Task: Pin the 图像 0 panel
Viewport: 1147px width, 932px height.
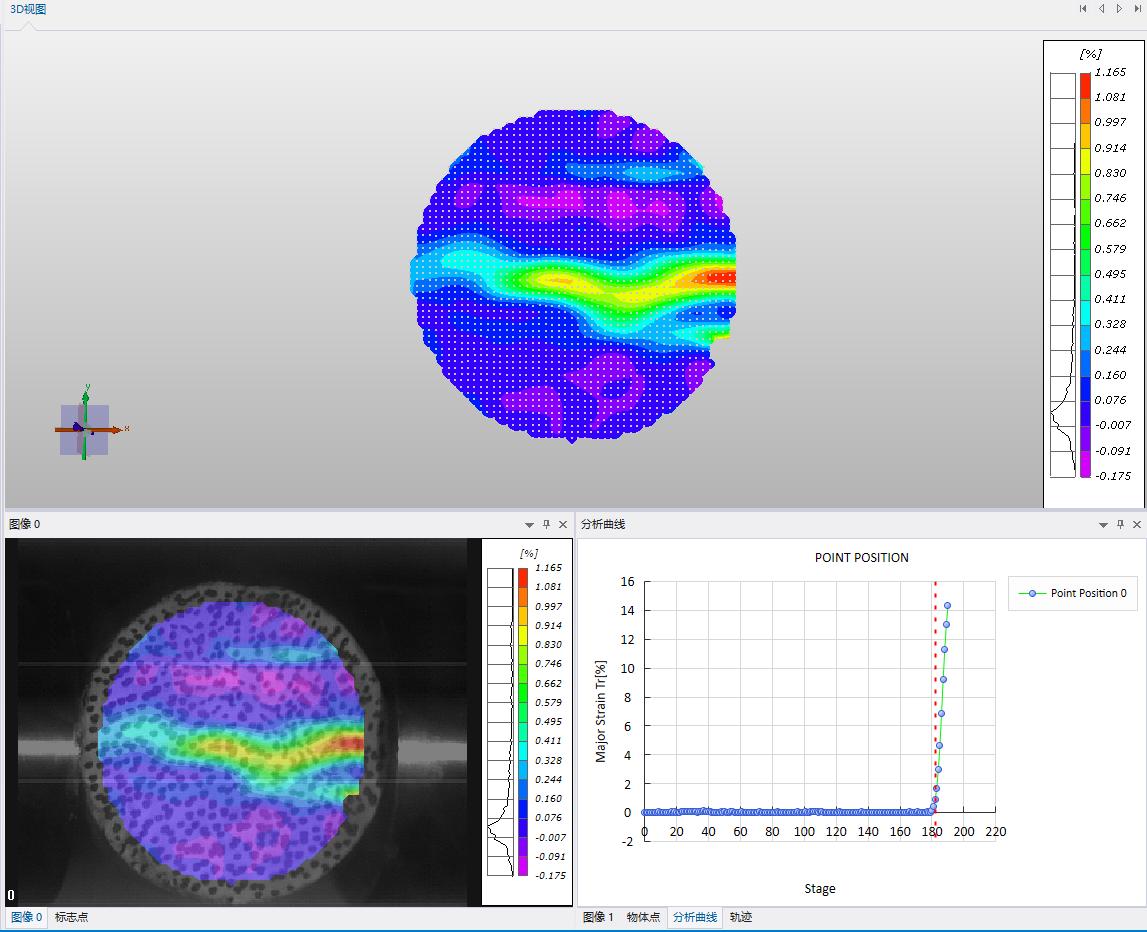Action: [546, 524]
